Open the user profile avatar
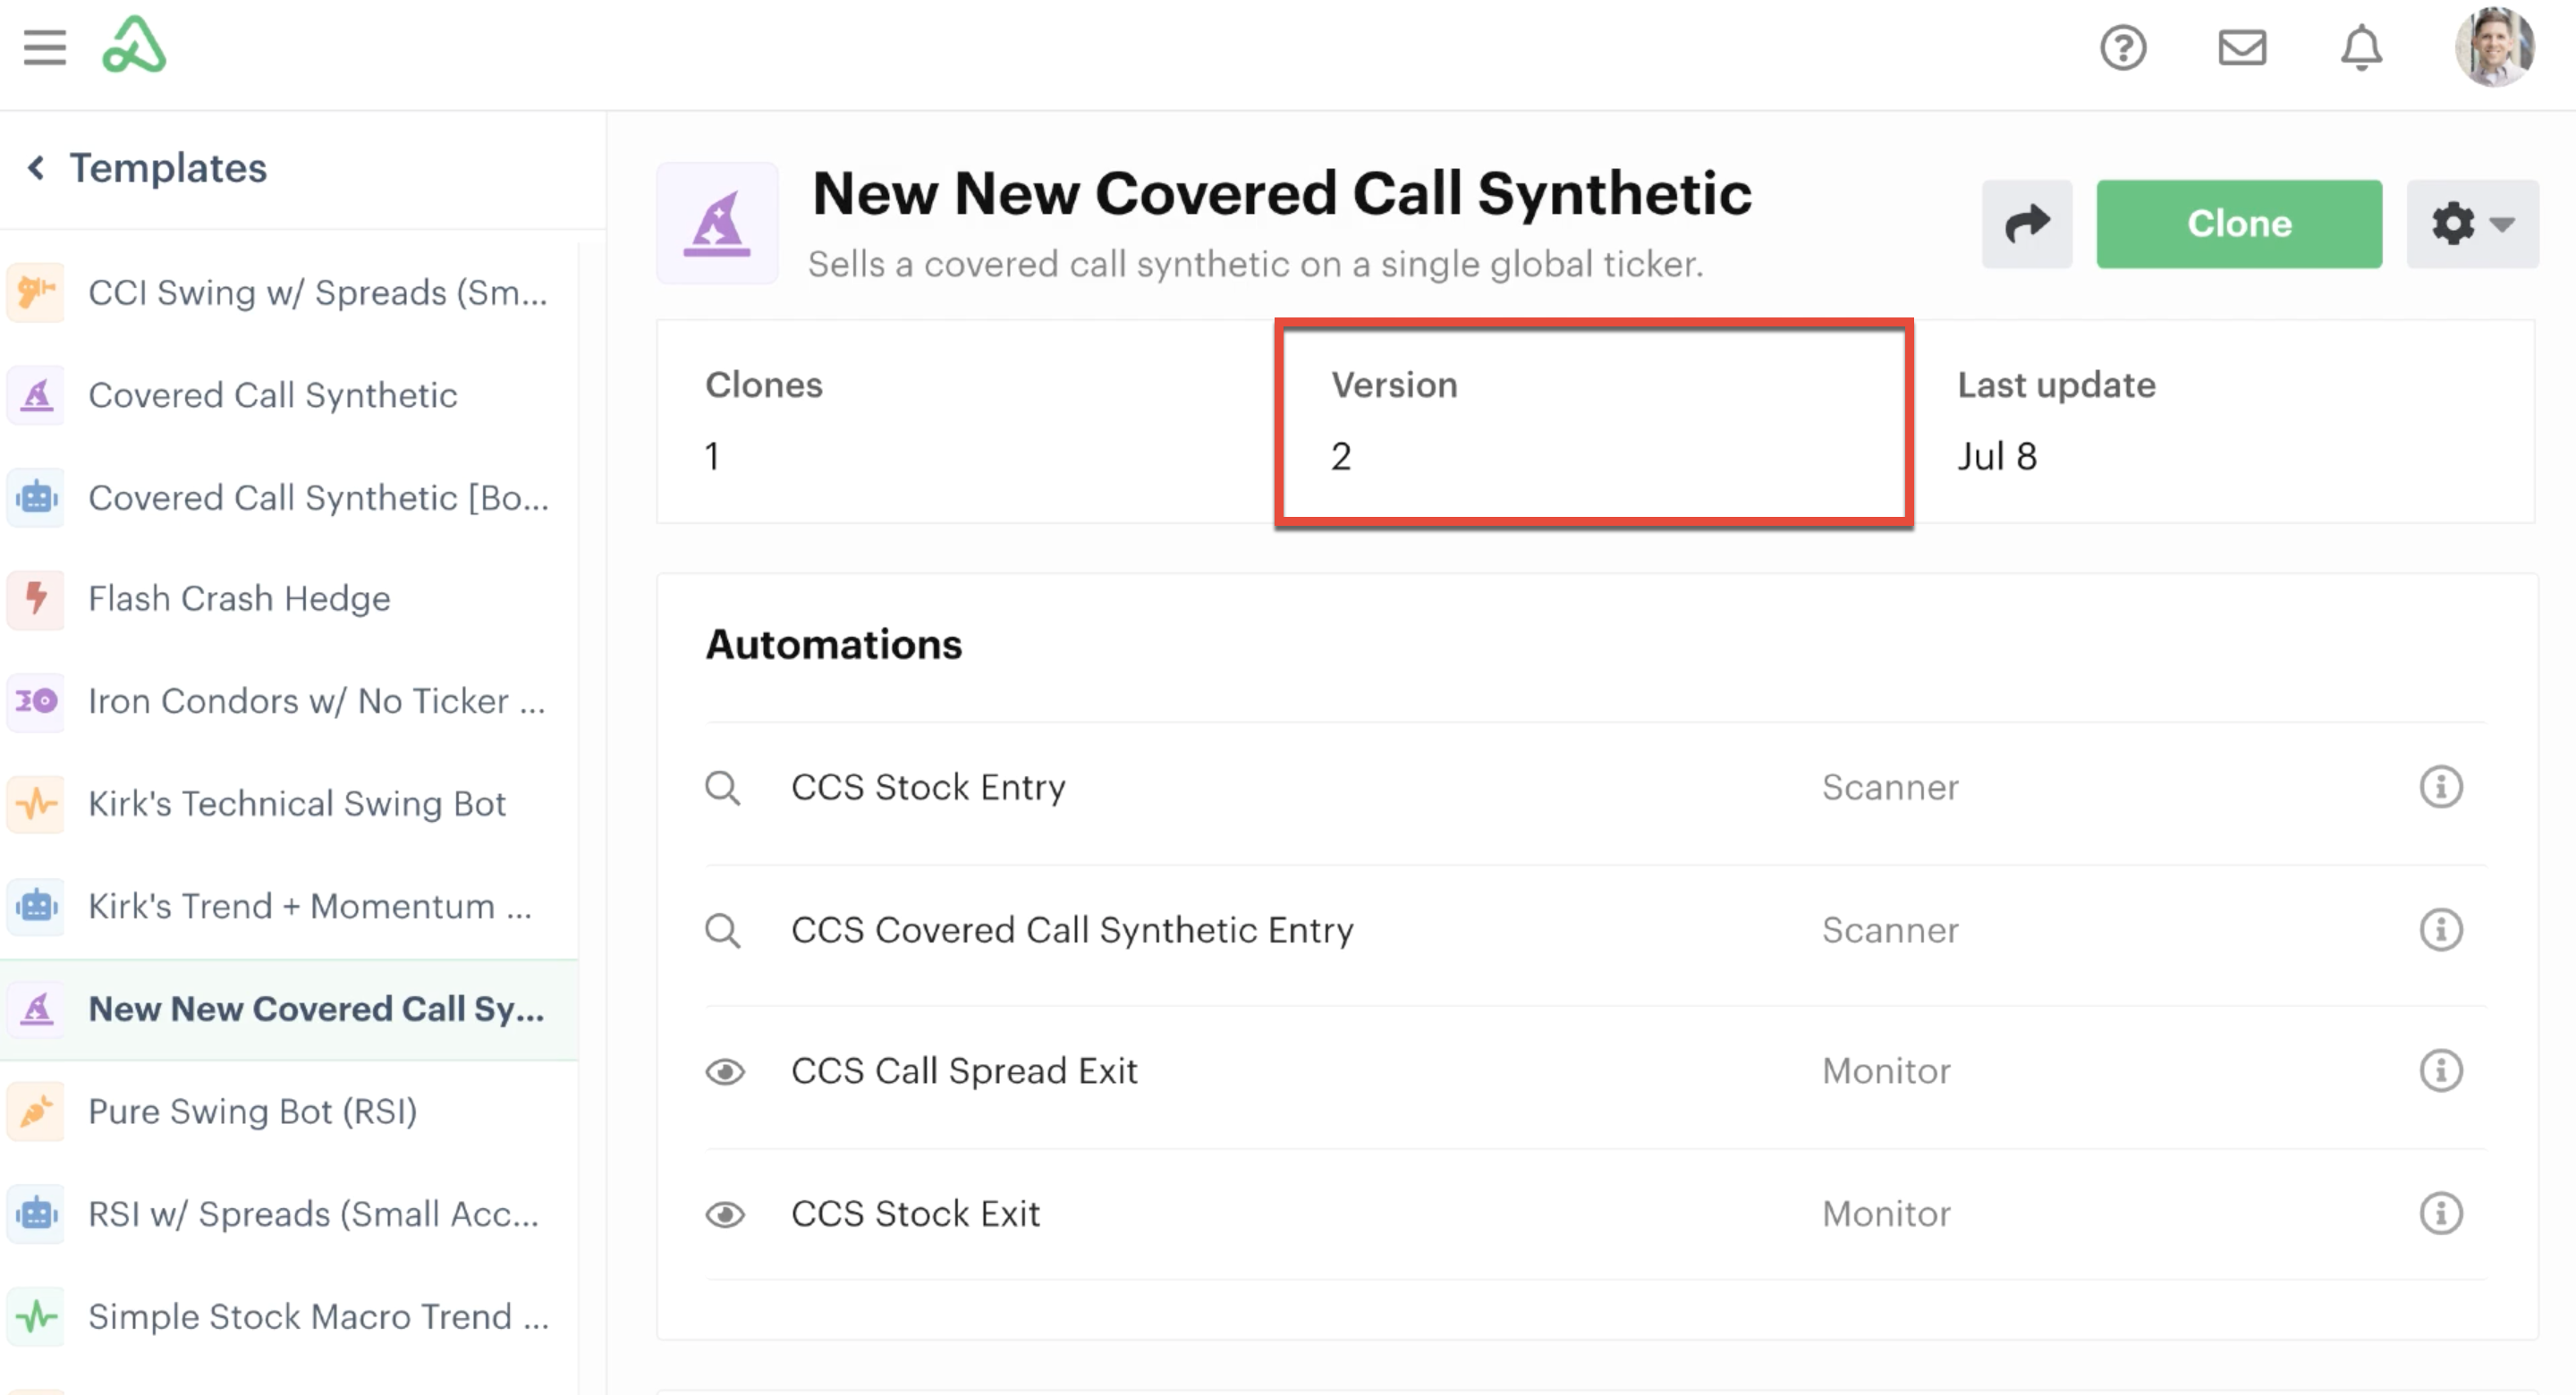Image resolution: width=2576 pixels, height=1395 pixels. pyautogui.click(x=2495, y=47)
